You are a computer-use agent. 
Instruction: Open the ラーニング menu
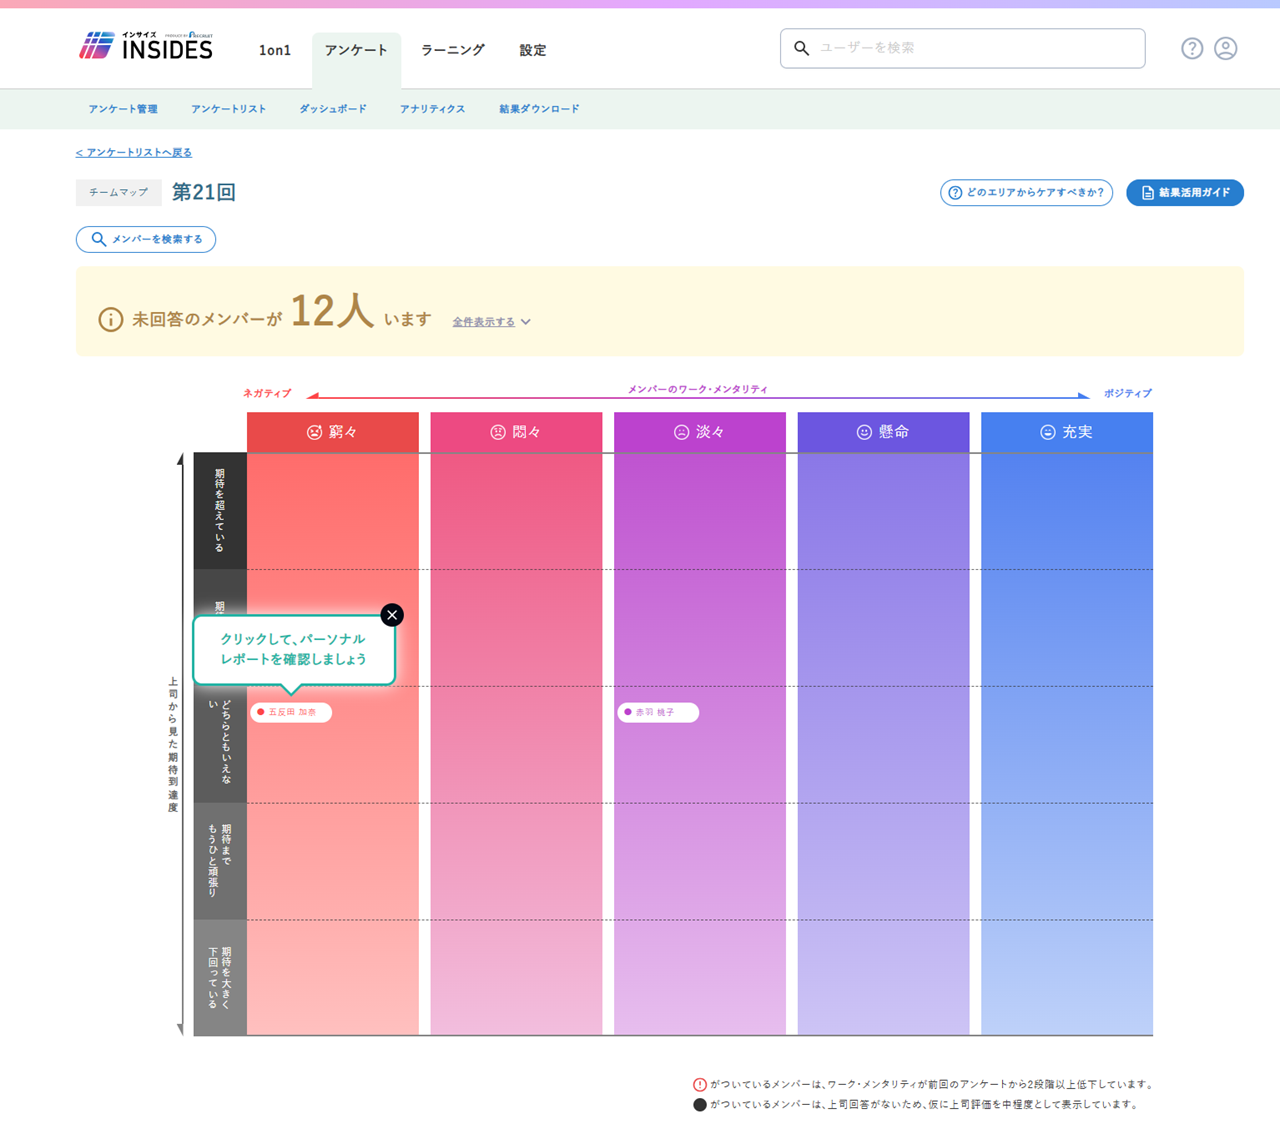(x=453, y=50)
